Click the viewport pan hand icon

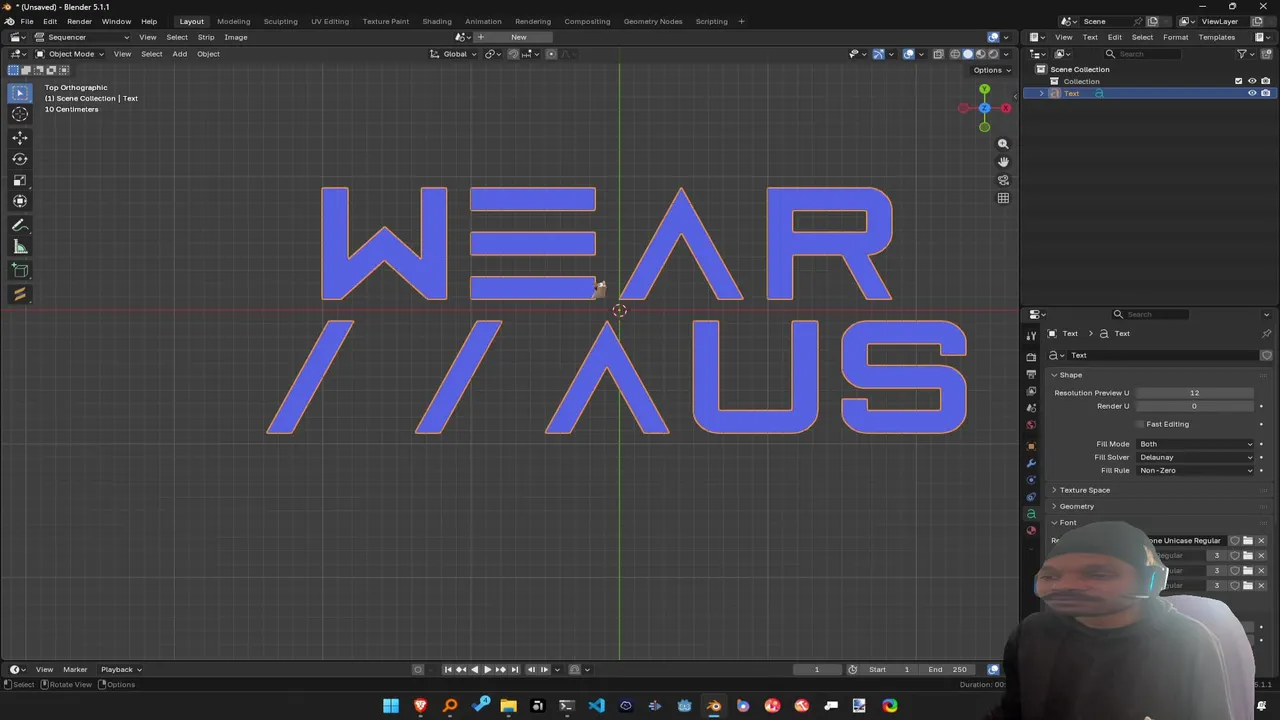(1003, 162)
